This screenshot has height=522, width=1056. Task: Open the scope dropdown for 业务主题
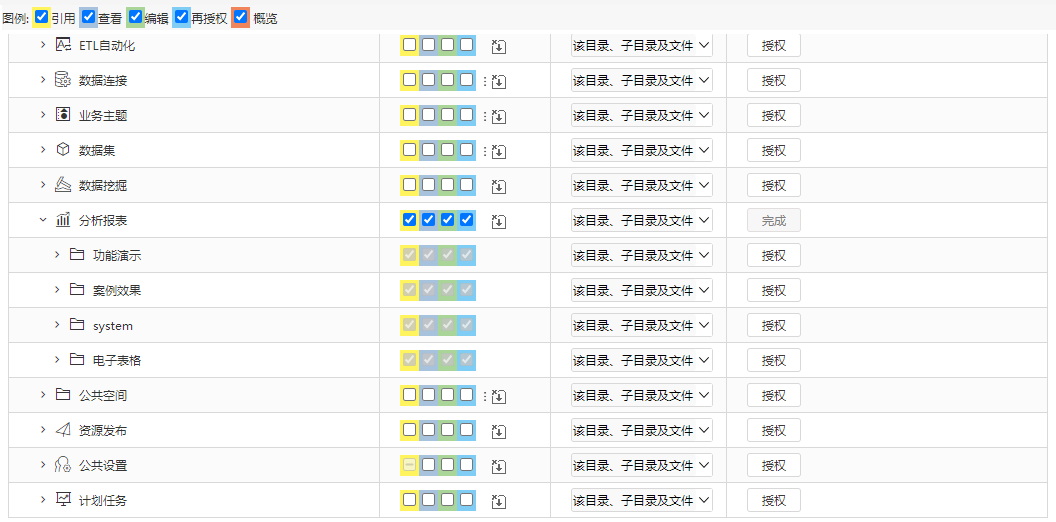coord(642,115)
